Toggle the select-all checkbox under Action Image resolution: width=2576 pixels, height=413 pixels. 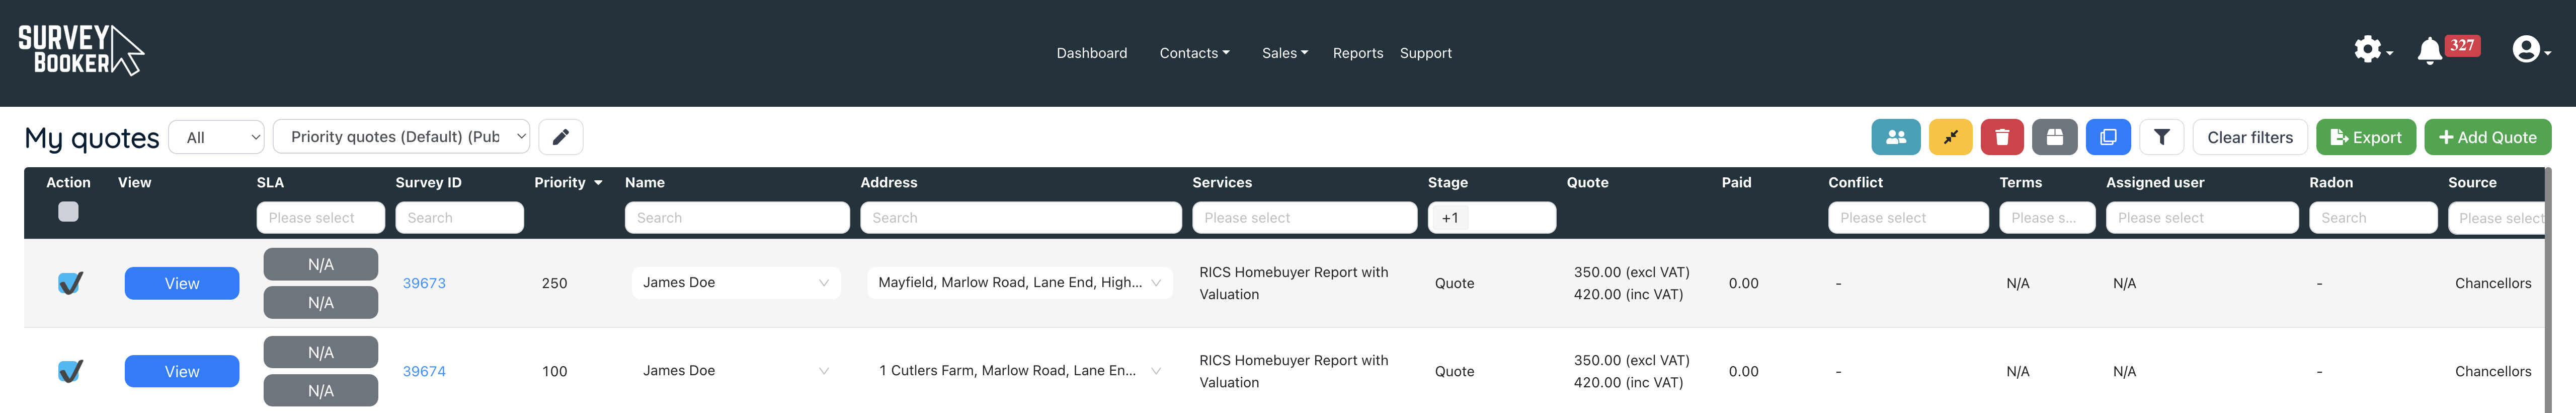coord(68,211)
